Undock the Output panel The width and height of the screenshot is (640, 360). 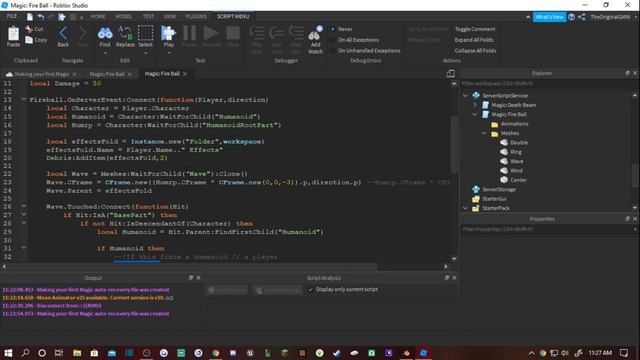[x=191, y=278]
